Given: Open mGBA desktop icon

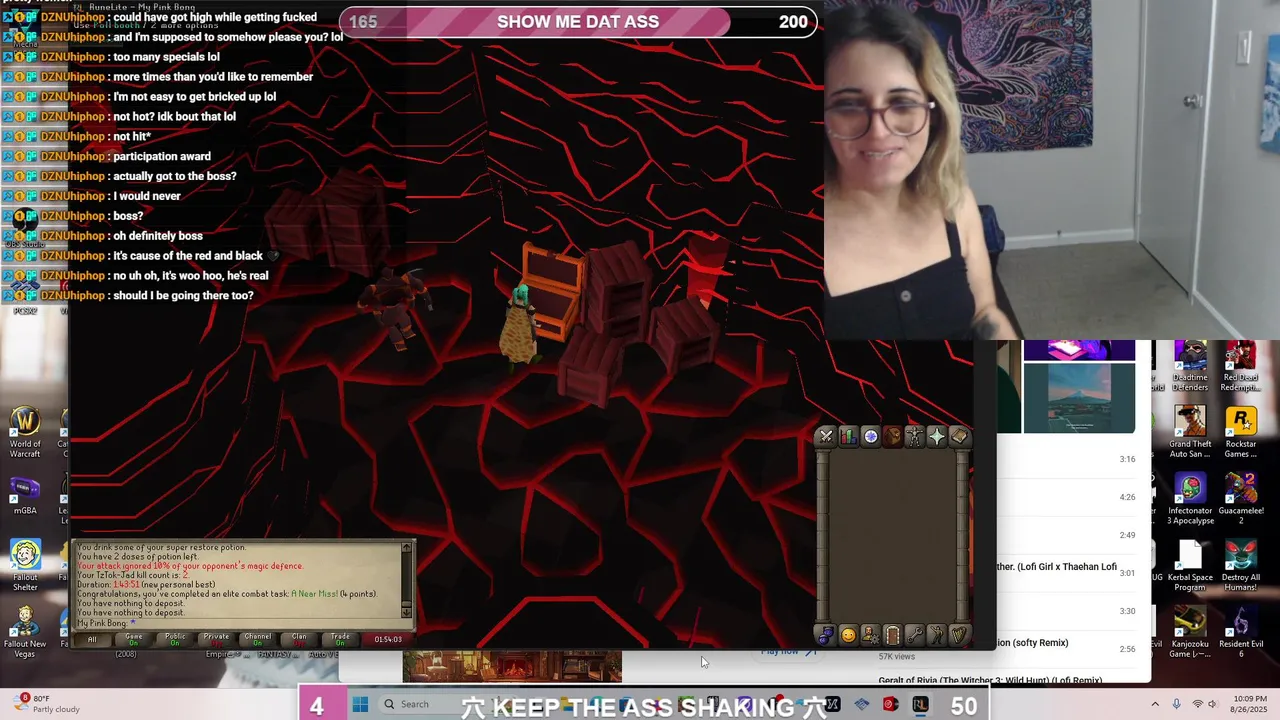Looking at the screenshot, I should pos(25,496).
